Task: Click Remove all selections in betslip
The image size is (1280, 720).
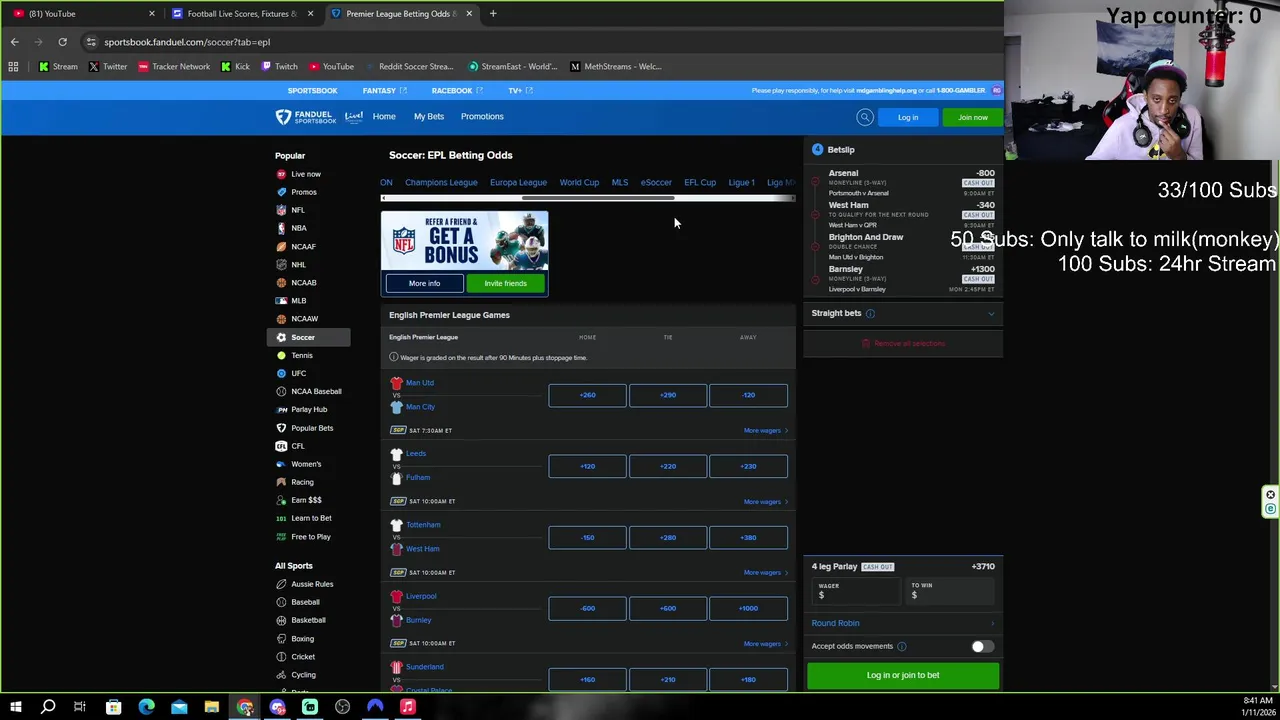Action: coord(903,344)
